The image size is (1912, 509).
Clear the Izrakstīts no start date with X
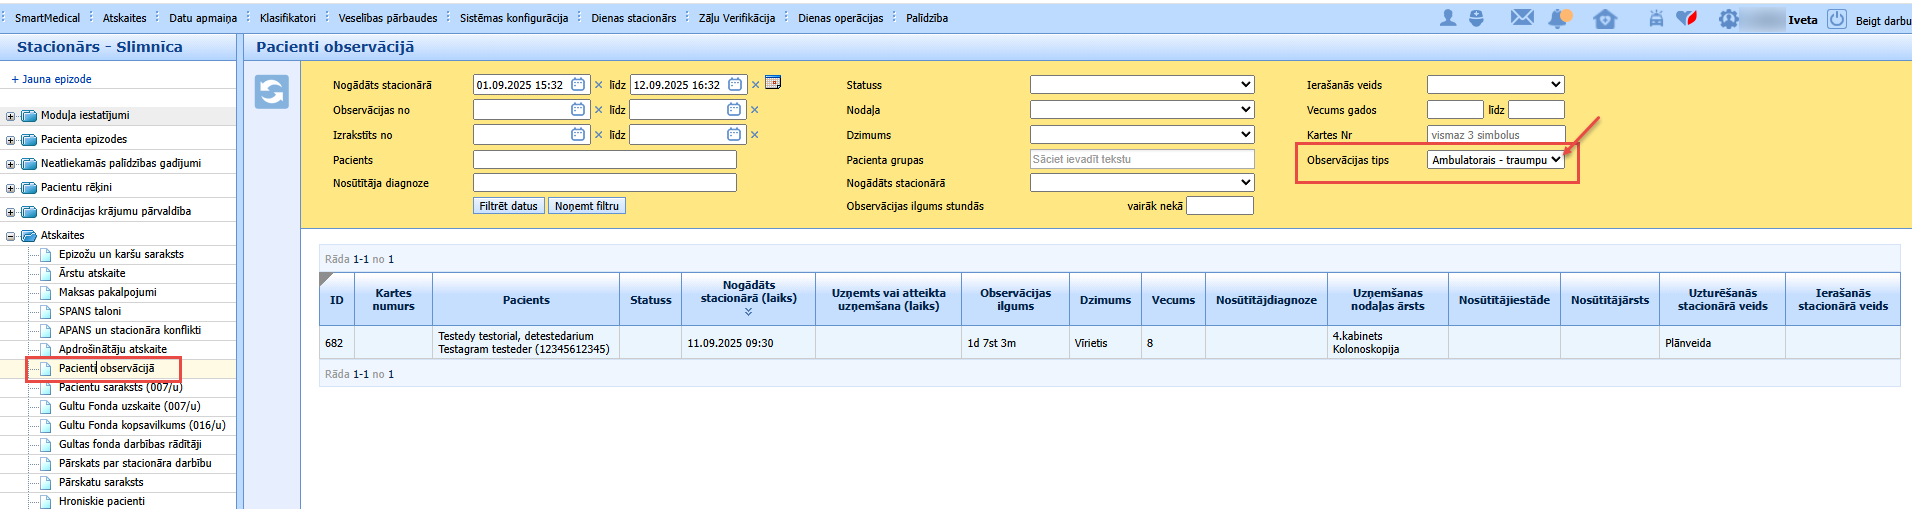[x=599, y=135]
